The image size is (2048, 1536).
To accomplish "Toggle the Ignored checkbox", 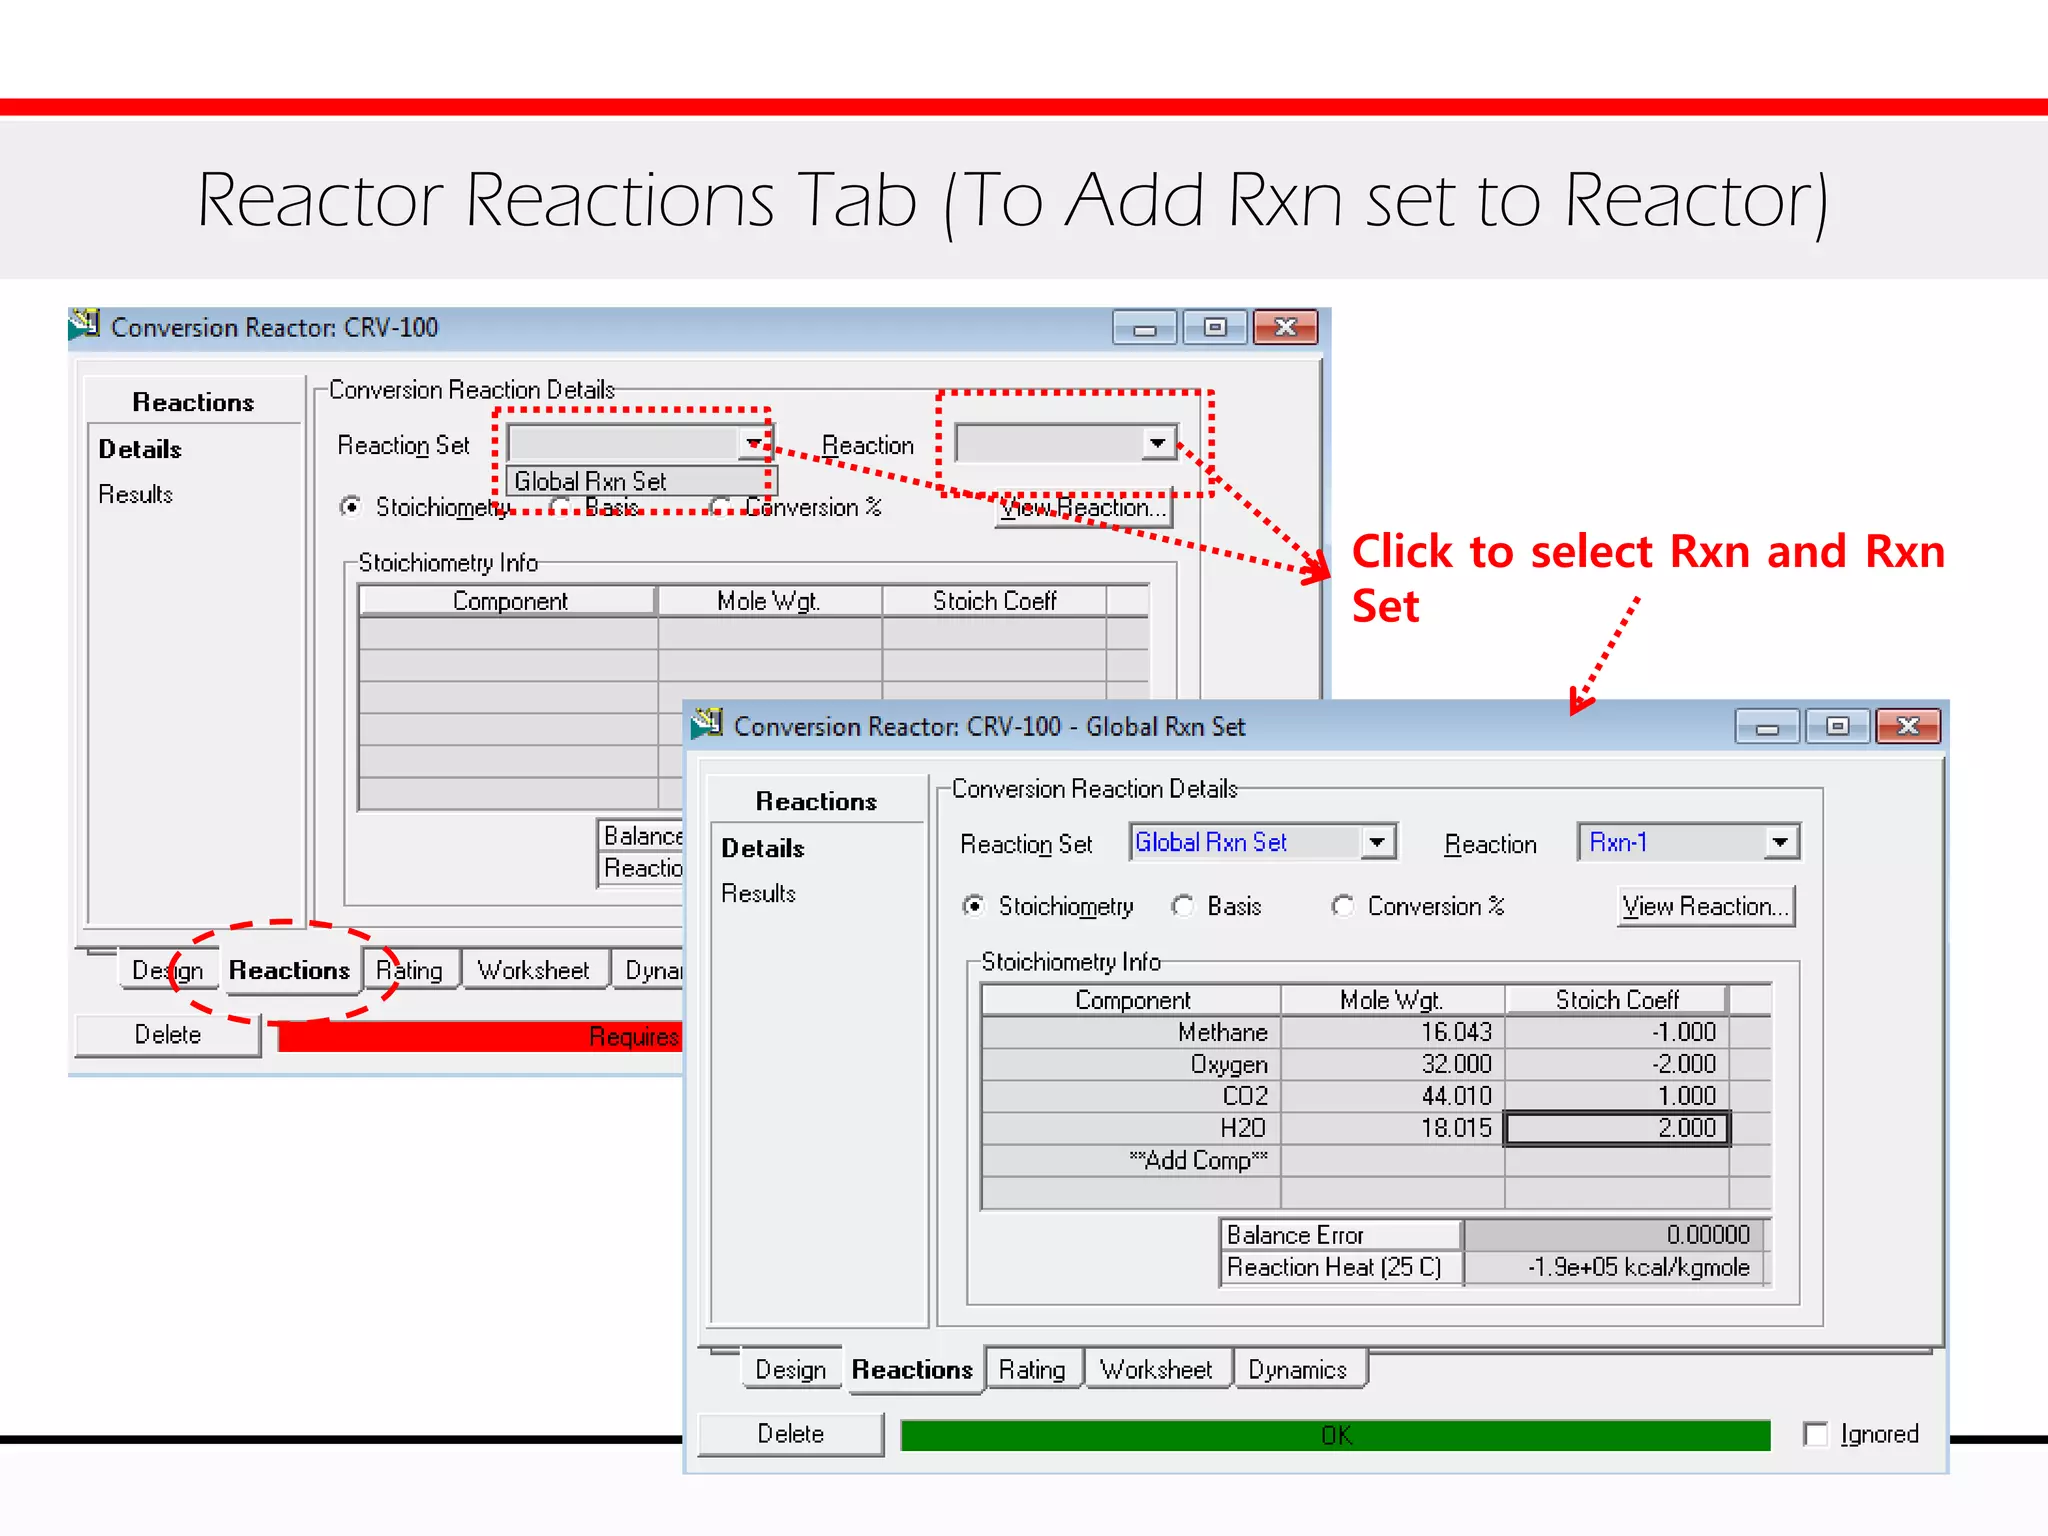I will [x=1815, y=1434].
